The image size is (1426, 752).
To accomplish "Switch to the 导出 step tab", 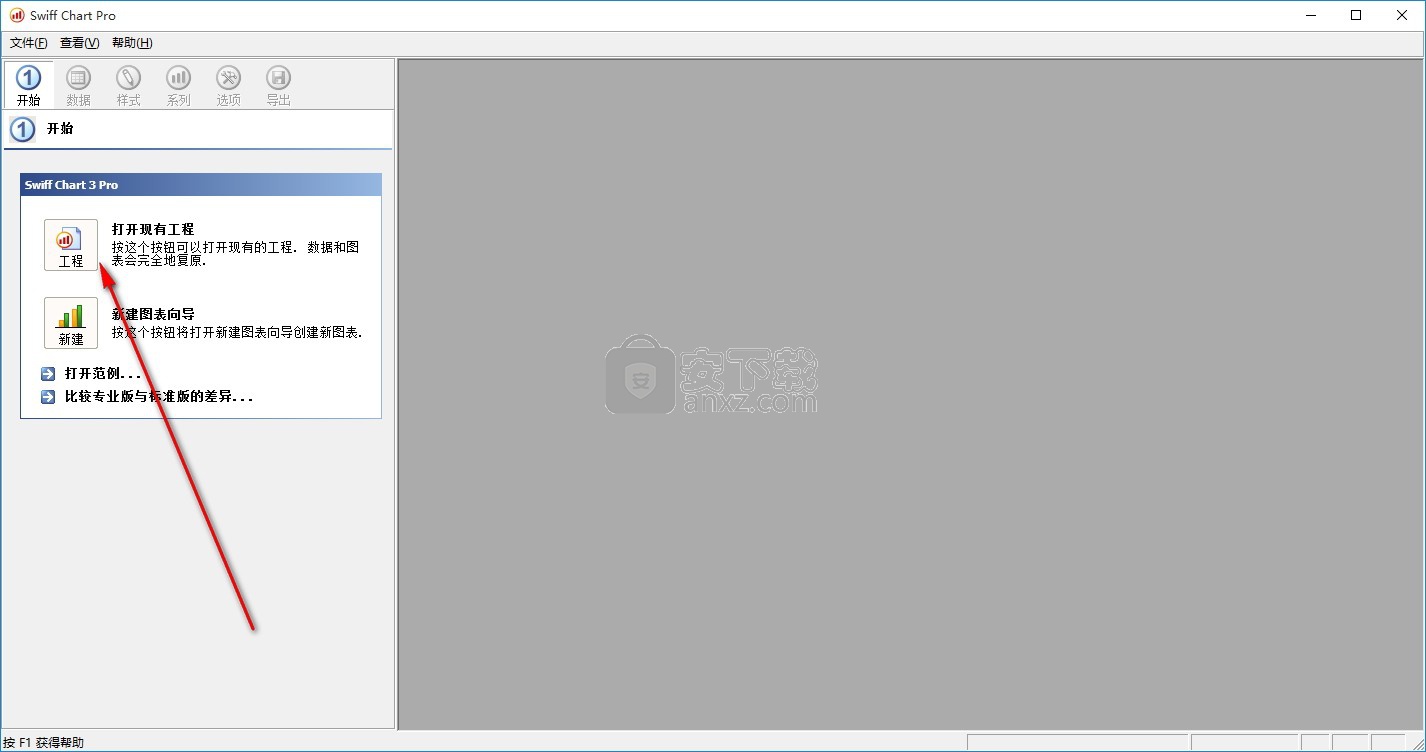I will coord(279,85).
